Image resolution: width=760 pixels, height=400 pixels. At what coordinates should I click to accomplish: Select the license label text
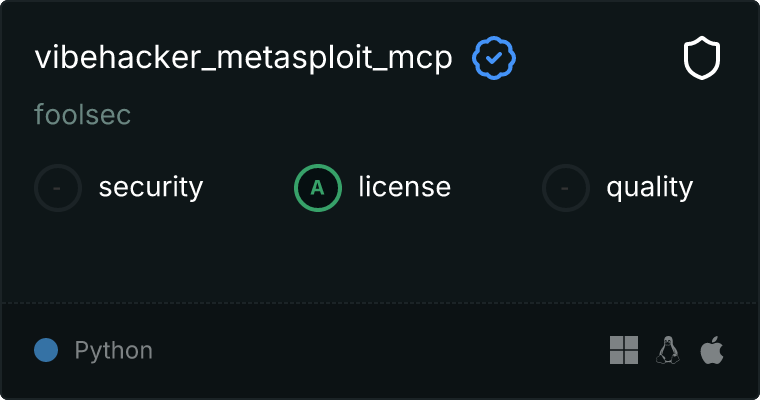click(404, 187)
